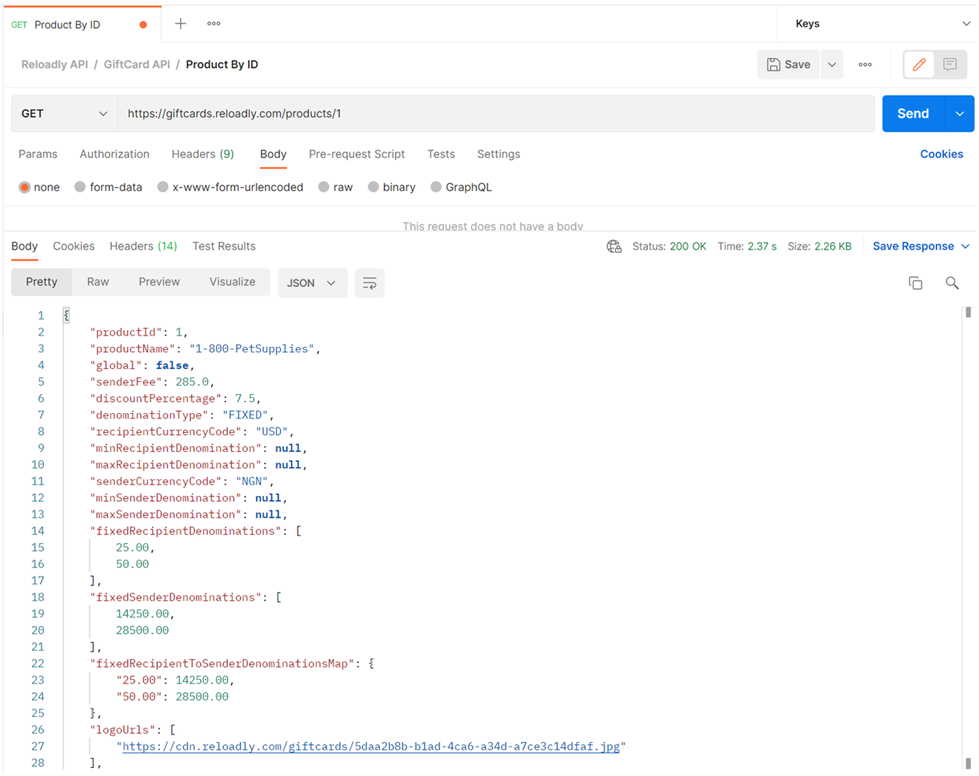This screenshot has height=776, width=979.
Task: Click the "FIXED" denominationType value
Action: (245, 415)
